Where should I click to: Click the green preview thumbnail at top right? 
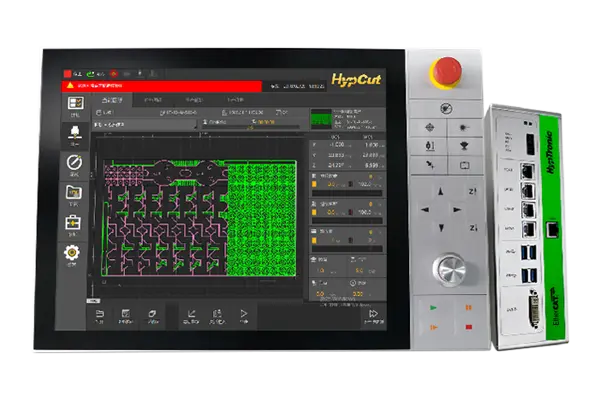(x=321, y=119)
